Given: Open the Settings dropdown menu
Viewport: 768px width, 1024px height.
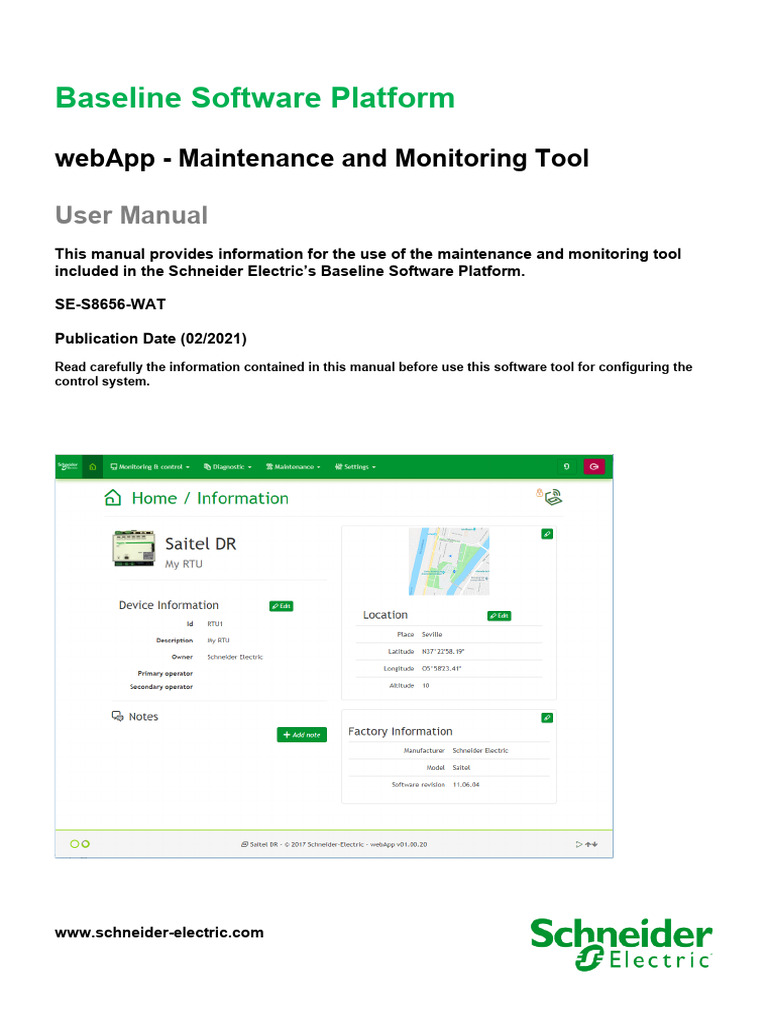Looking at the screenshot, I should [x=355, y=467].
